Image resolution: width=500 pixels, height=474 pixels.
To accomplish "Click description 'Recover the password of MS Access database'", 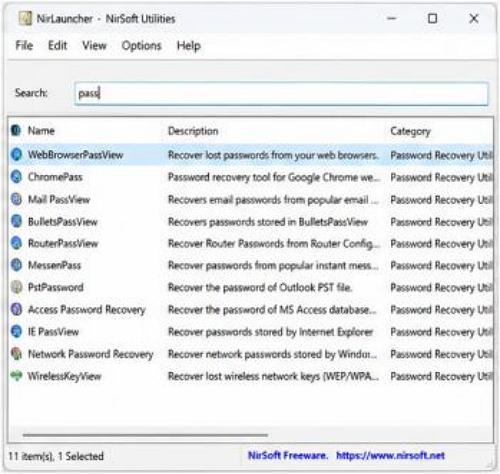I will pyautogui.click(x=272, y=310).
